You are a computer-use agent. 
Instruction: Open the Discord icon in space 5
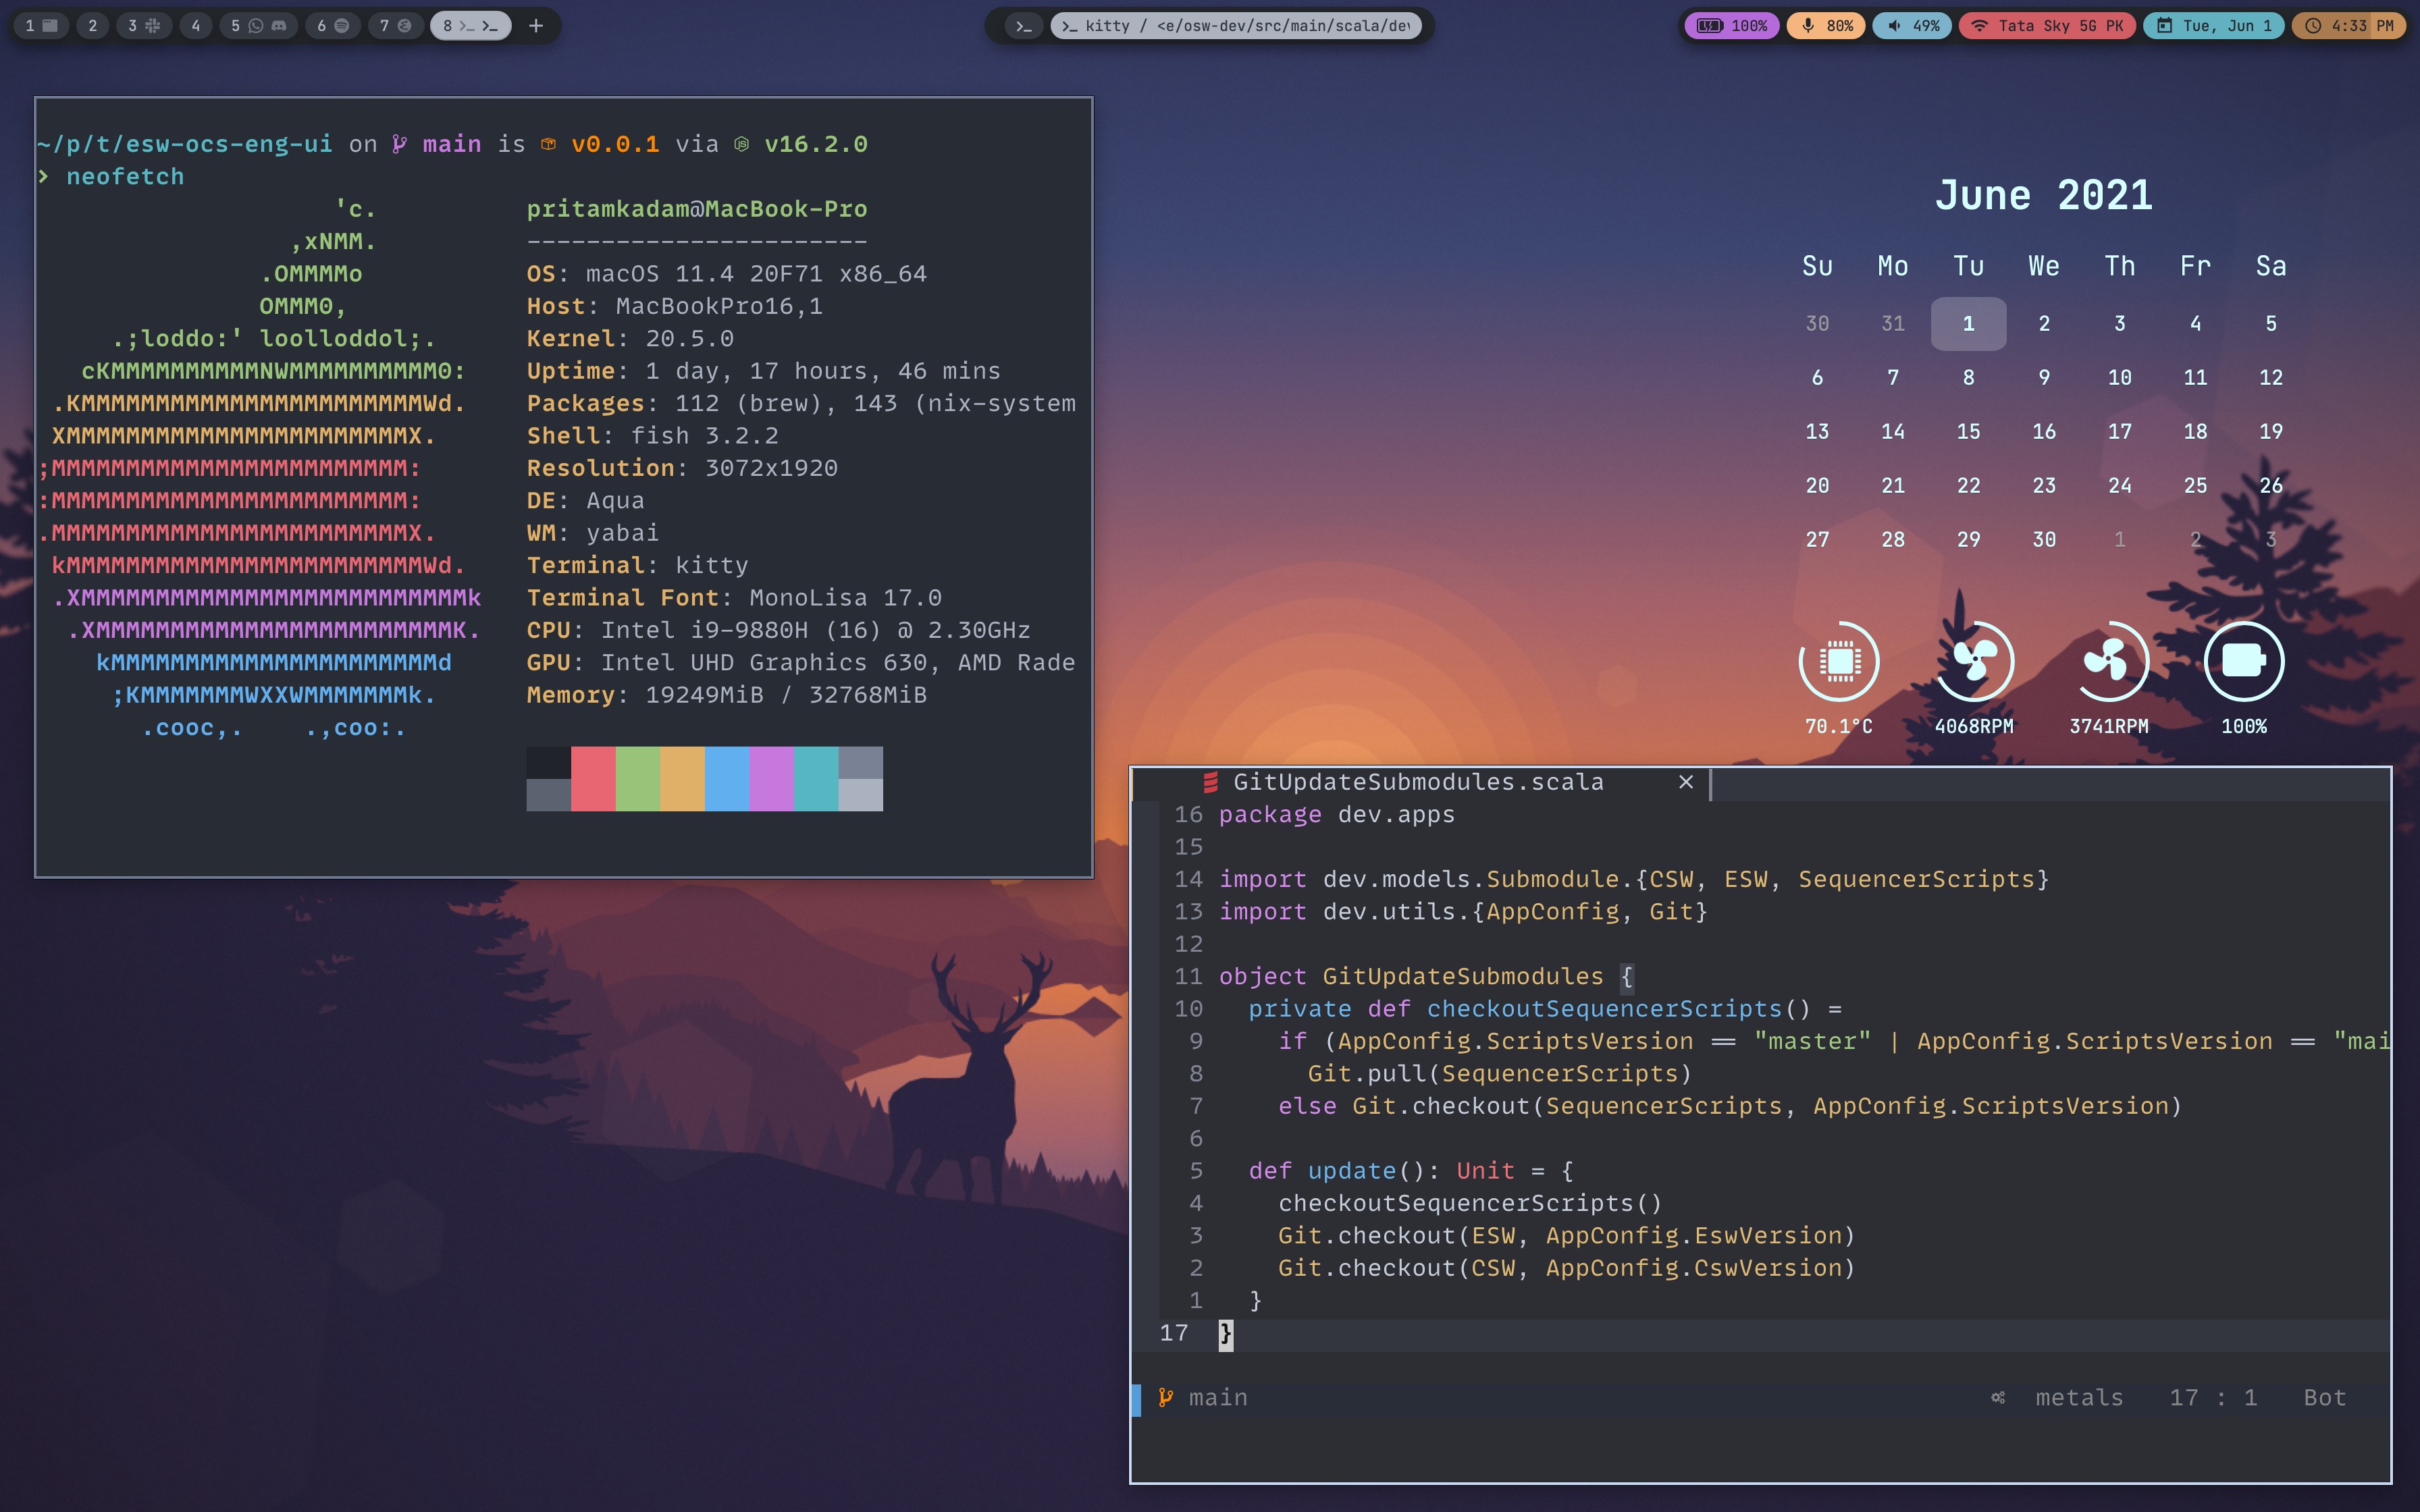279,26
